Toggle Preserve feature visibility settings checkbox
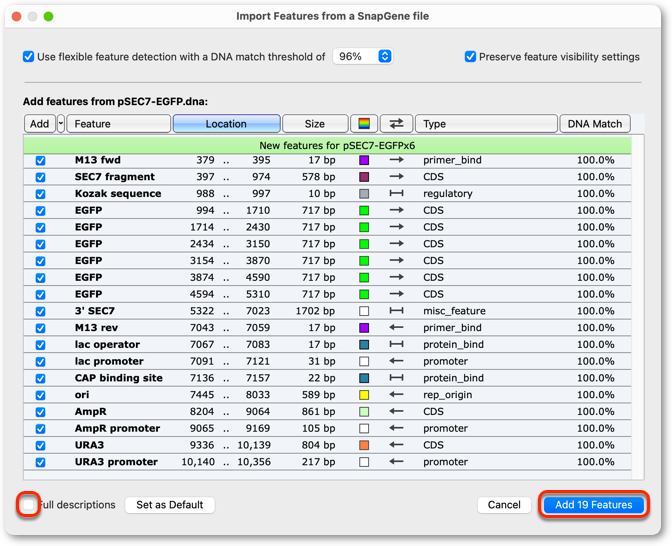The width and height of the screenshot is (672, 546). pyautogui.click(x=470, y=57)
